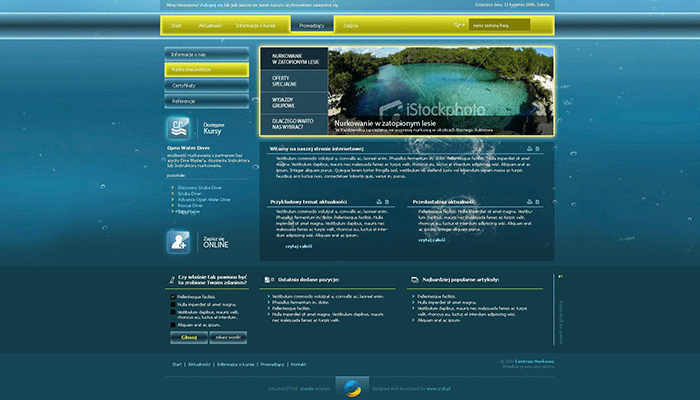Click PDF icon beside Przykładowy temat aktualności

point(387,202)
